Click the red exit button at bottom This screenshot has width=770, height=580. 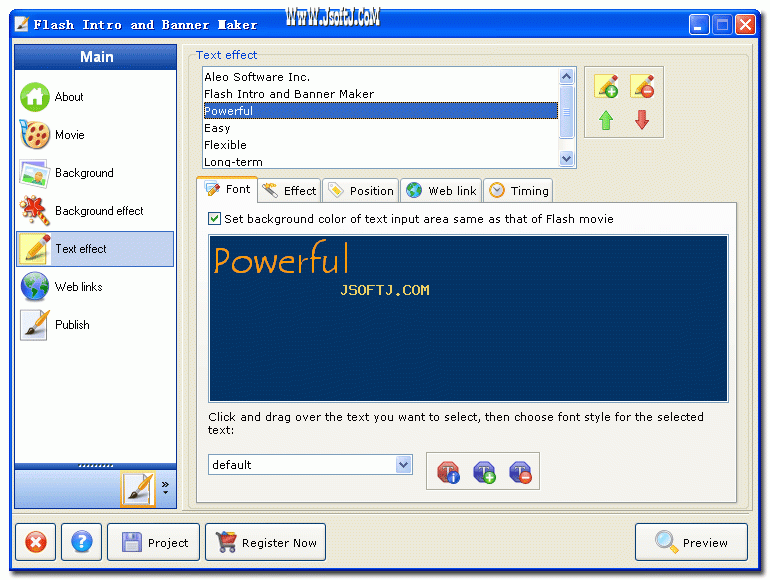pyautogui.click(x=35, y=542)
